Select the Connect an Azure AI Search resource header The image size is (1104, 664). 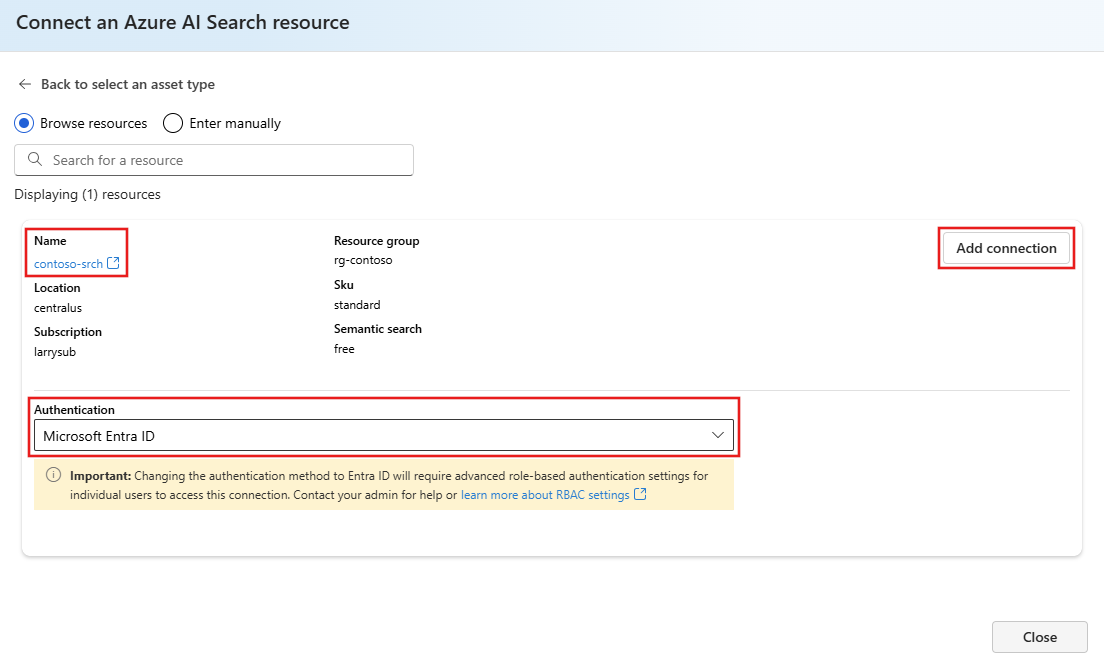(181, 22)
